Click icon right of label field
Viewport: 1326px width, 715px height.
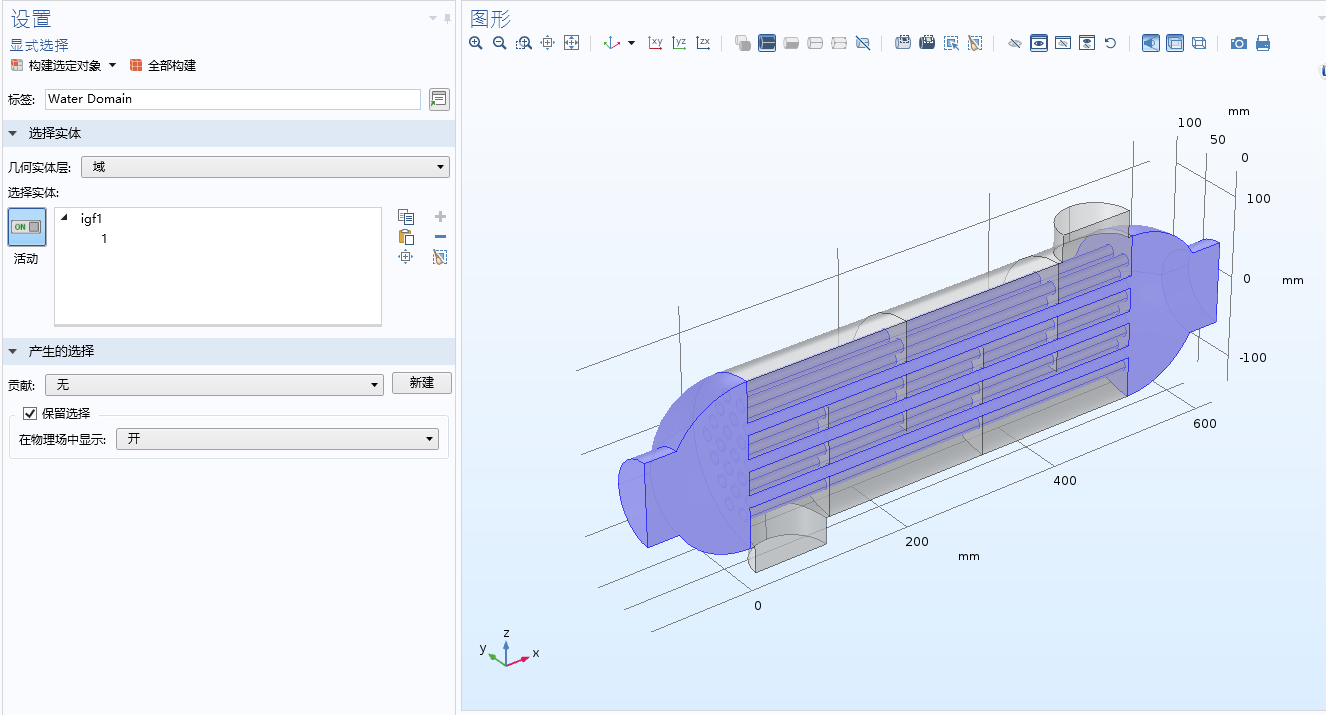point(439,99)
